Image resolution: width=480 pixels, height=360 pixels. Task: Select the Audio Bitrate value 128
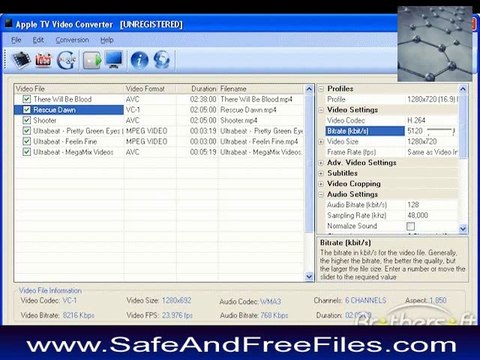[413, 205]
